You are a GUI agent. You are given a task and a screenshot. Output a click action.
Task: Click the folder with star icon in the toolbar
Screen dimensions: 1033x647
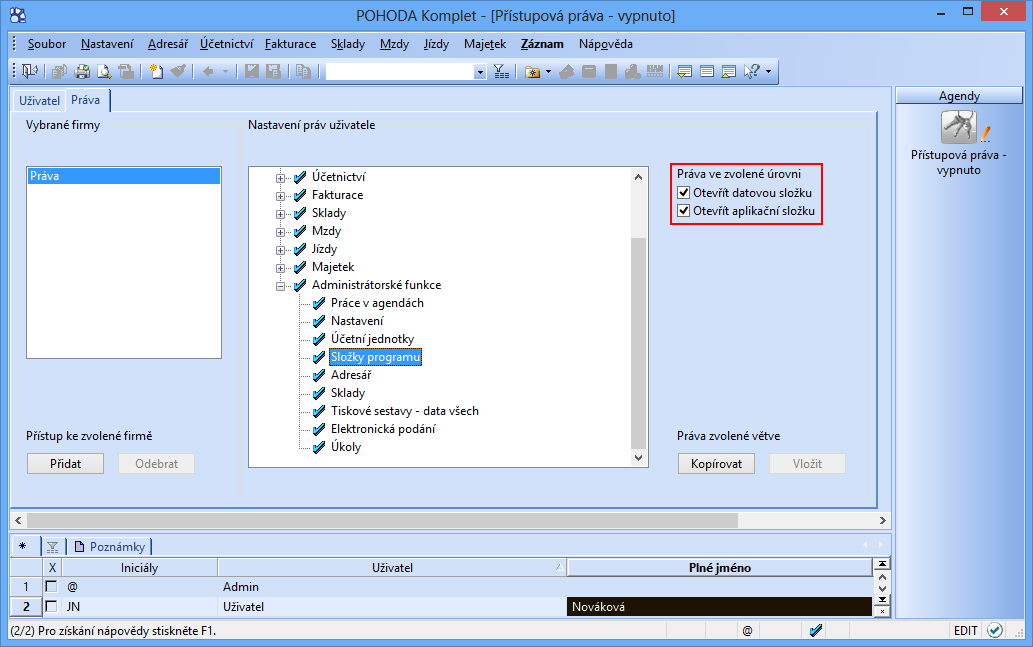coord(532,71)
